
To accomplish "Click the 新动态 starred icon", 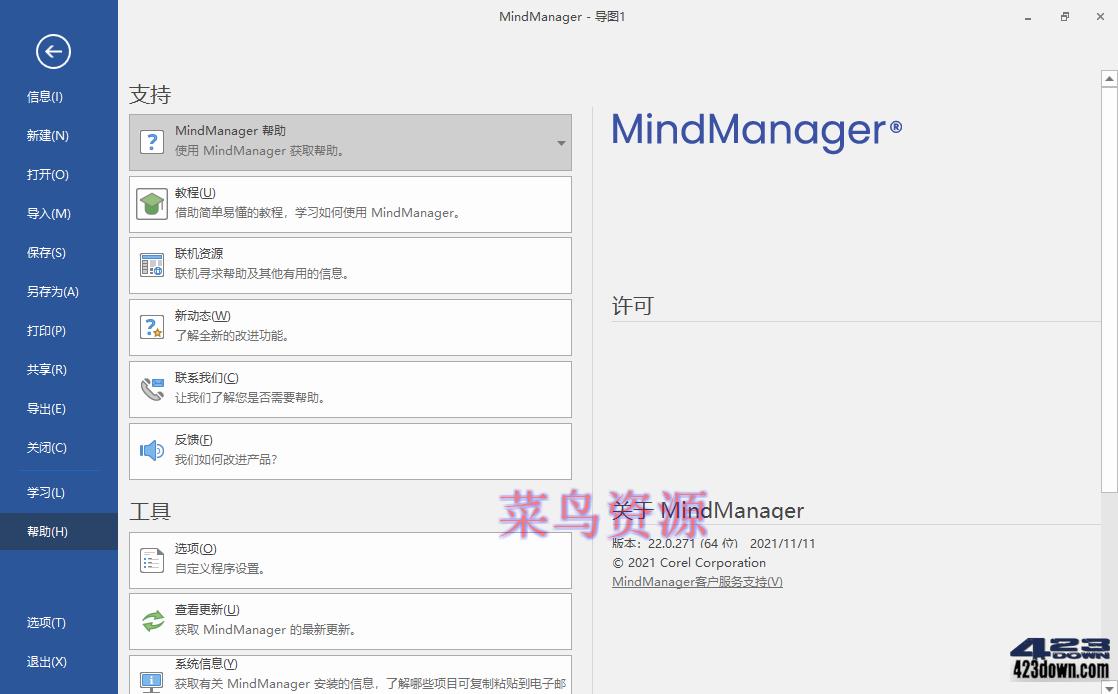I will 151,327.
